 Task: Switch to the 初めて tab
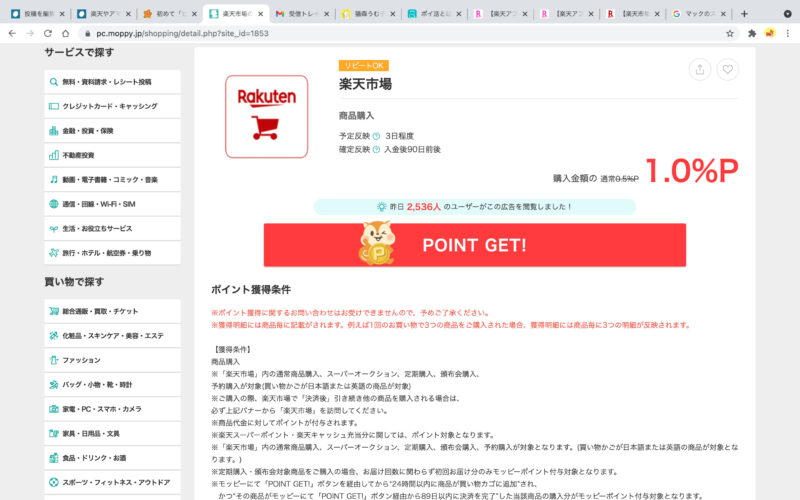[x=169, y=14]
